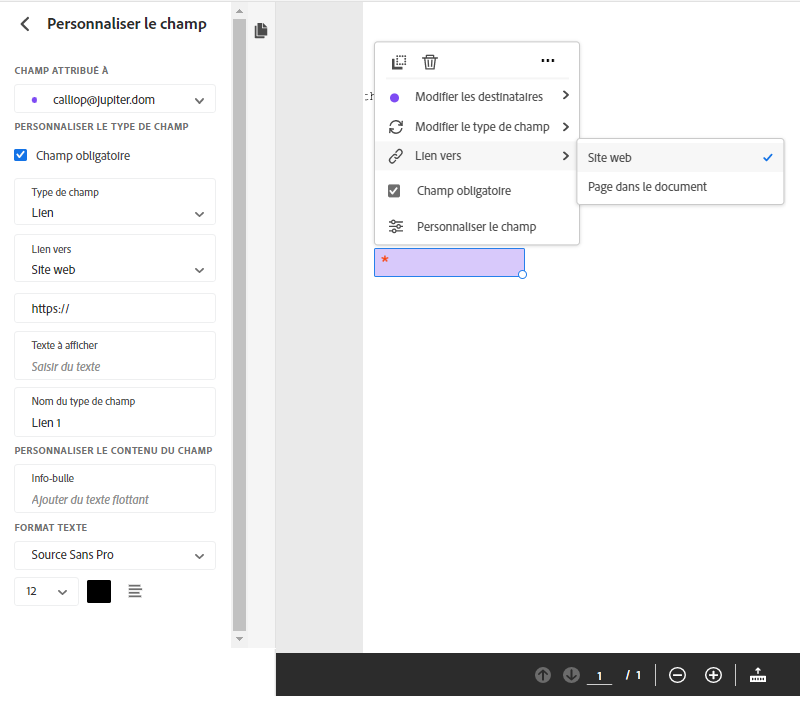Open the font size 12 dropdown
Screen dimensions: 800x705
tap(46, 592)
